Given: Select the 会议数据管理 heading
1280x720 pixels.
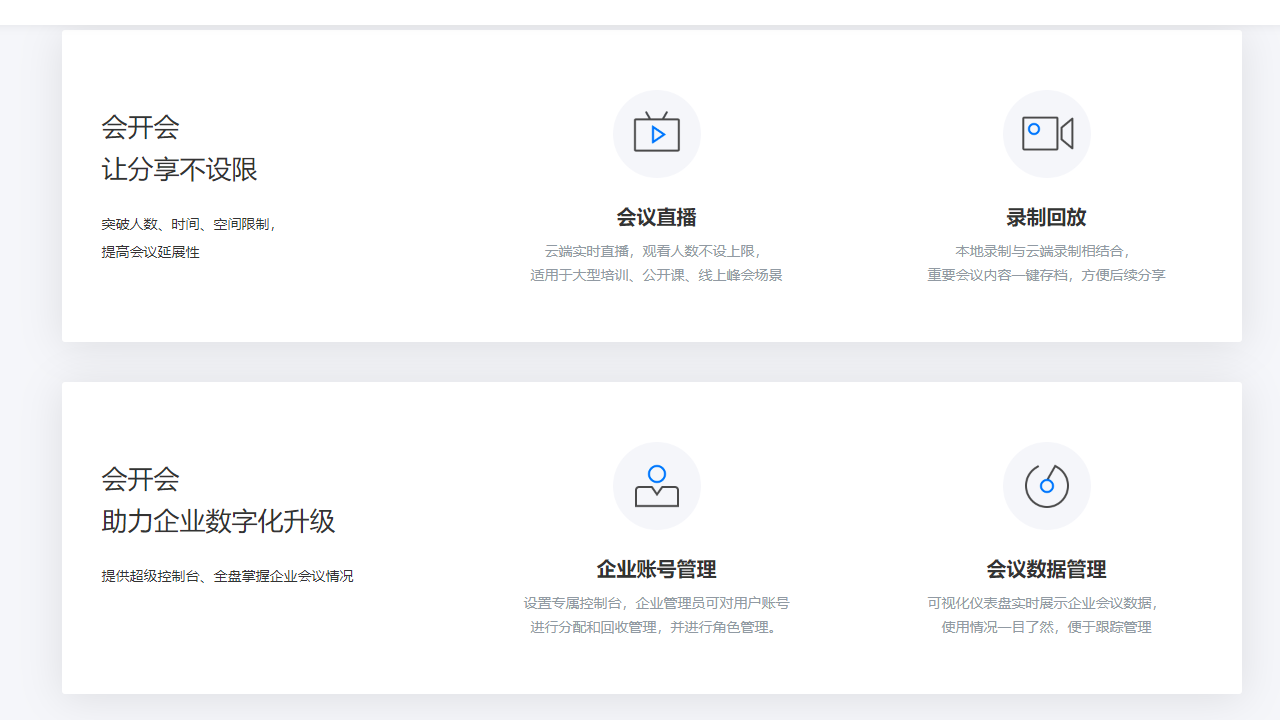Looking at the screenshot, I should point(1046,569).
